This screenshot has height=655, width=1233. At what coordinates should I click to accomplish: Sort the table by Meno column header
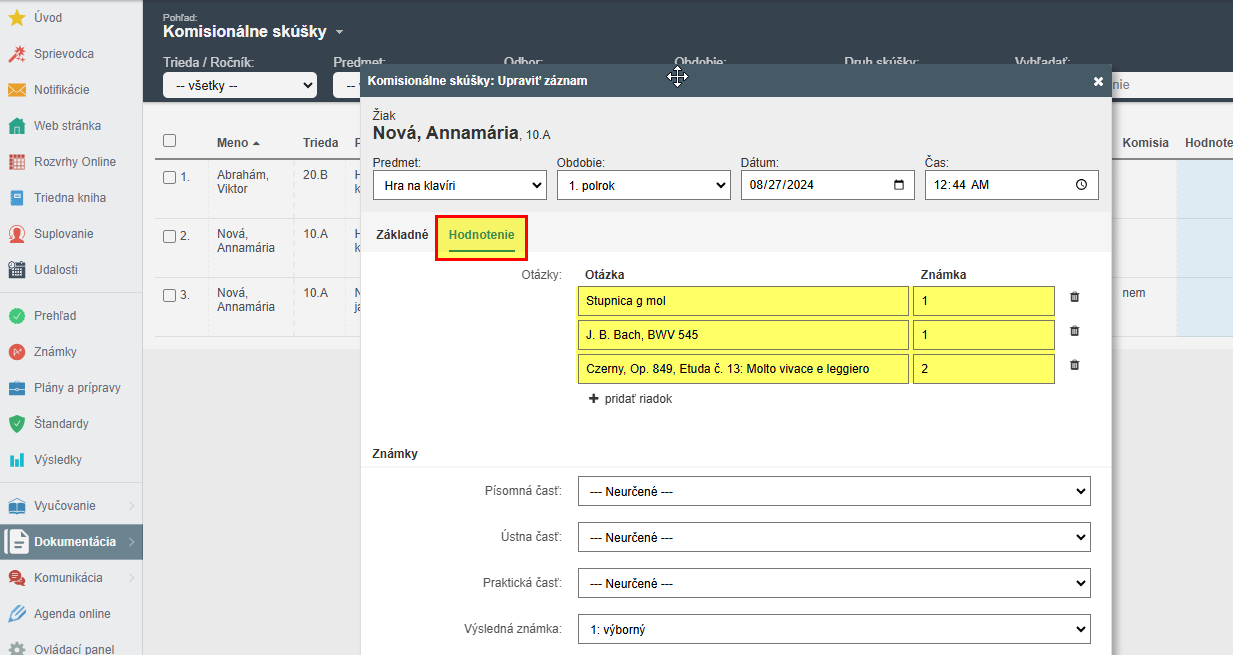click(x=232, y=143)
